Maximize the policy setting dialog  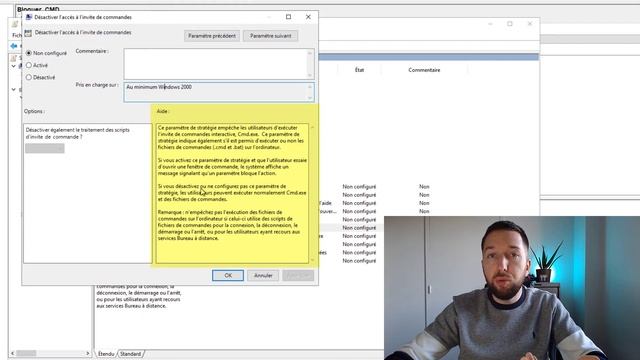289,17
